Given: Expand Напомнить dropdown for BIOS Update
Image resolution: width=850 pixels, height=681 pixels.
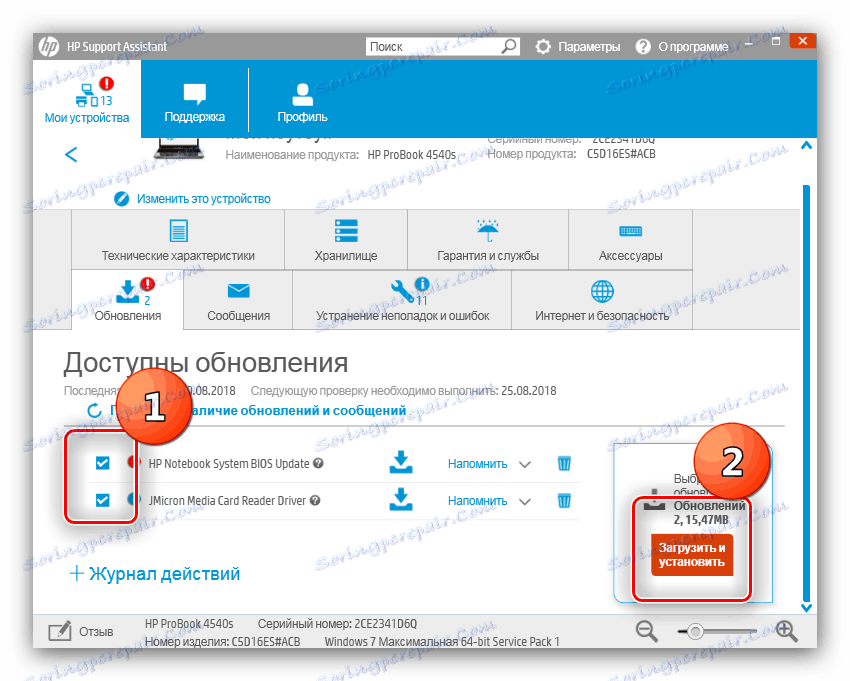Looking at the screenshot, I should pyautogui.click(x=525, y=465).
